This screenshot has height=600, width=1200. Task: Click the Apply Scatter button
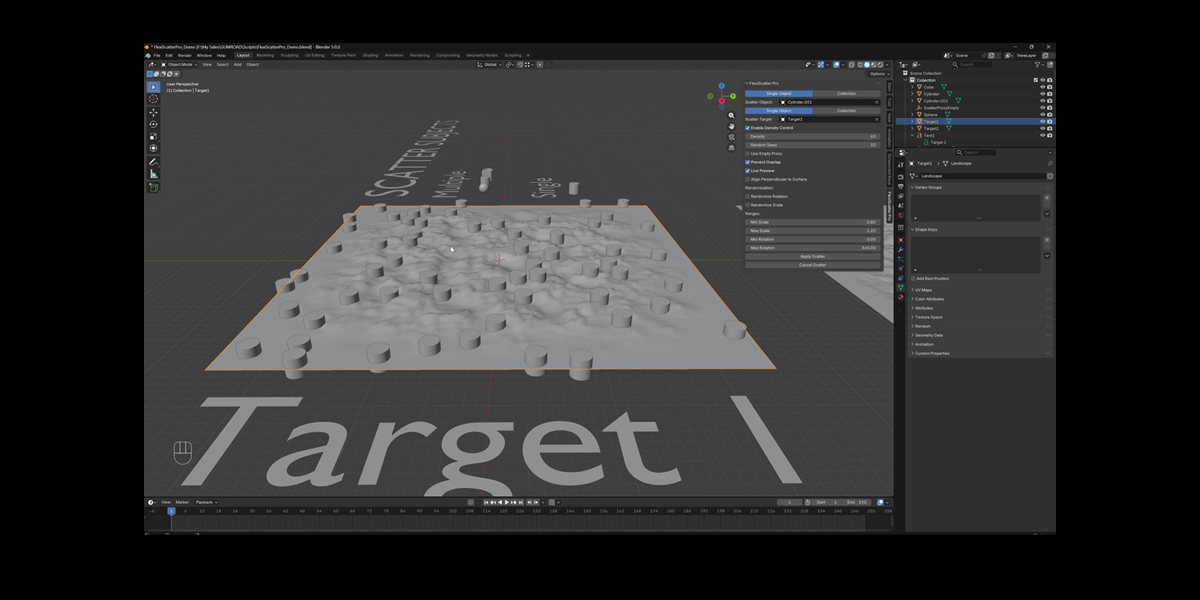point(812,256)
